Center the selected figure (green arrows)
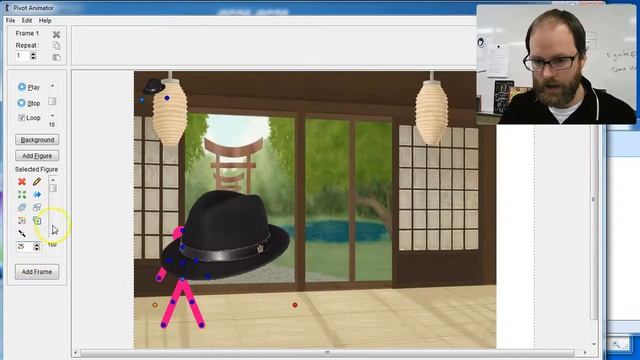 point(22,195)
